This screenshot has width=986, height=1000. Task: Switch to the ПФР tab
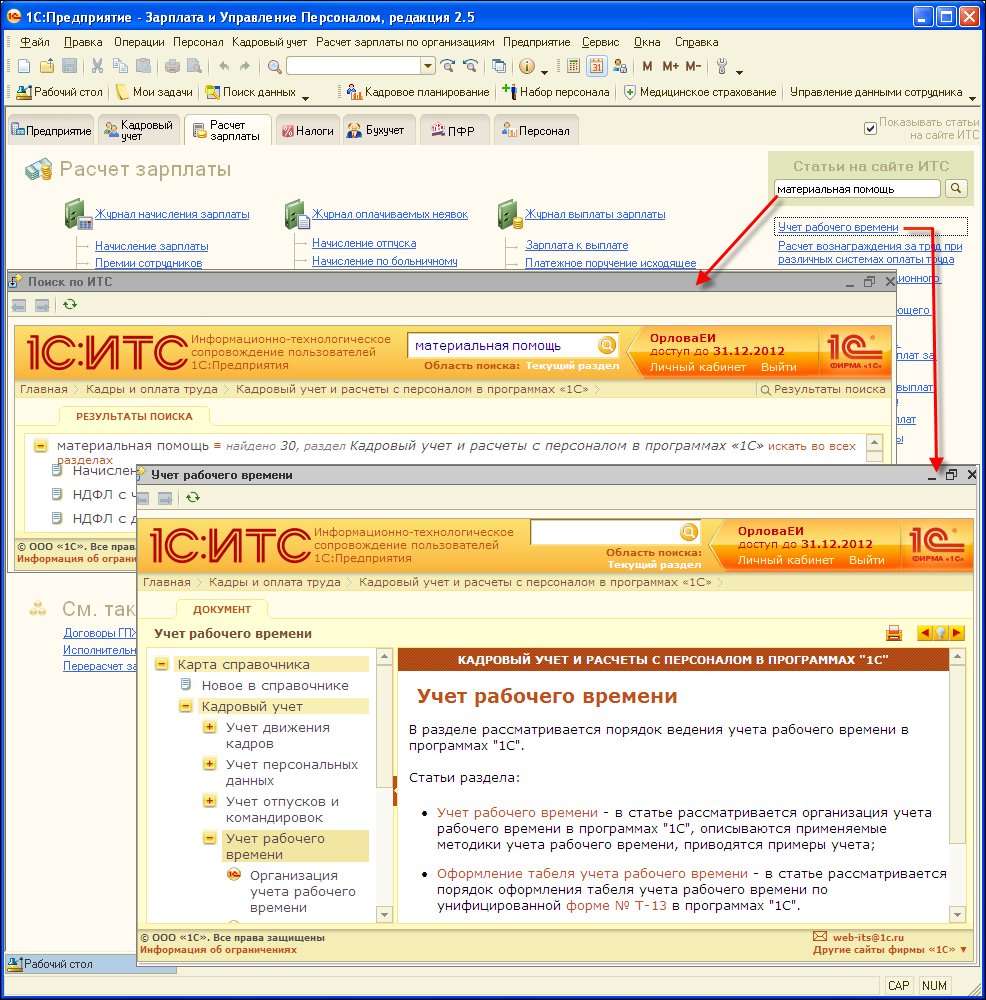point(453,131)
